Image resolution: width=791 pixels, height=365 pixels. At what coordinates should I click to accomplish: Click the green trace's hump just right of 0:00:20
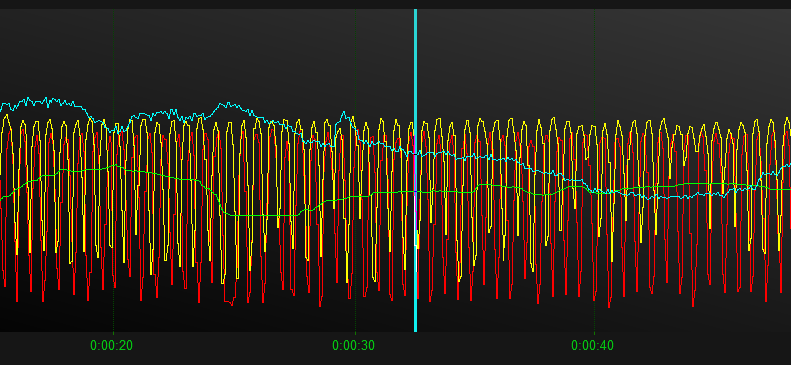coord(115,165)
